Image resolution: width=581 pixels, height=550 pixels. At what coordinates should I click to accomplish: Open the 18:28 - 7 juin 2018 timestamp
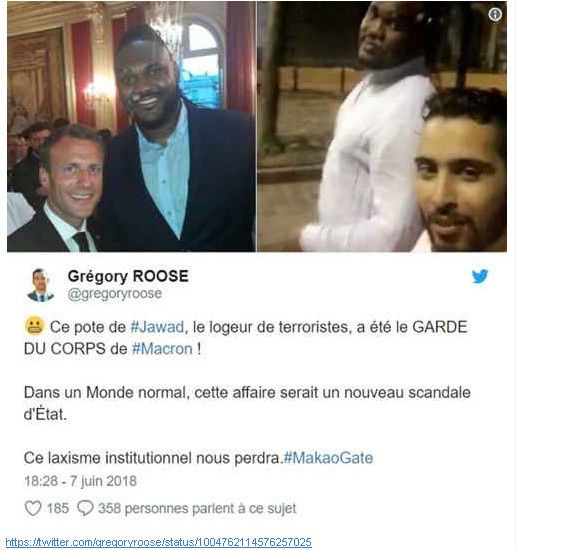80,481
